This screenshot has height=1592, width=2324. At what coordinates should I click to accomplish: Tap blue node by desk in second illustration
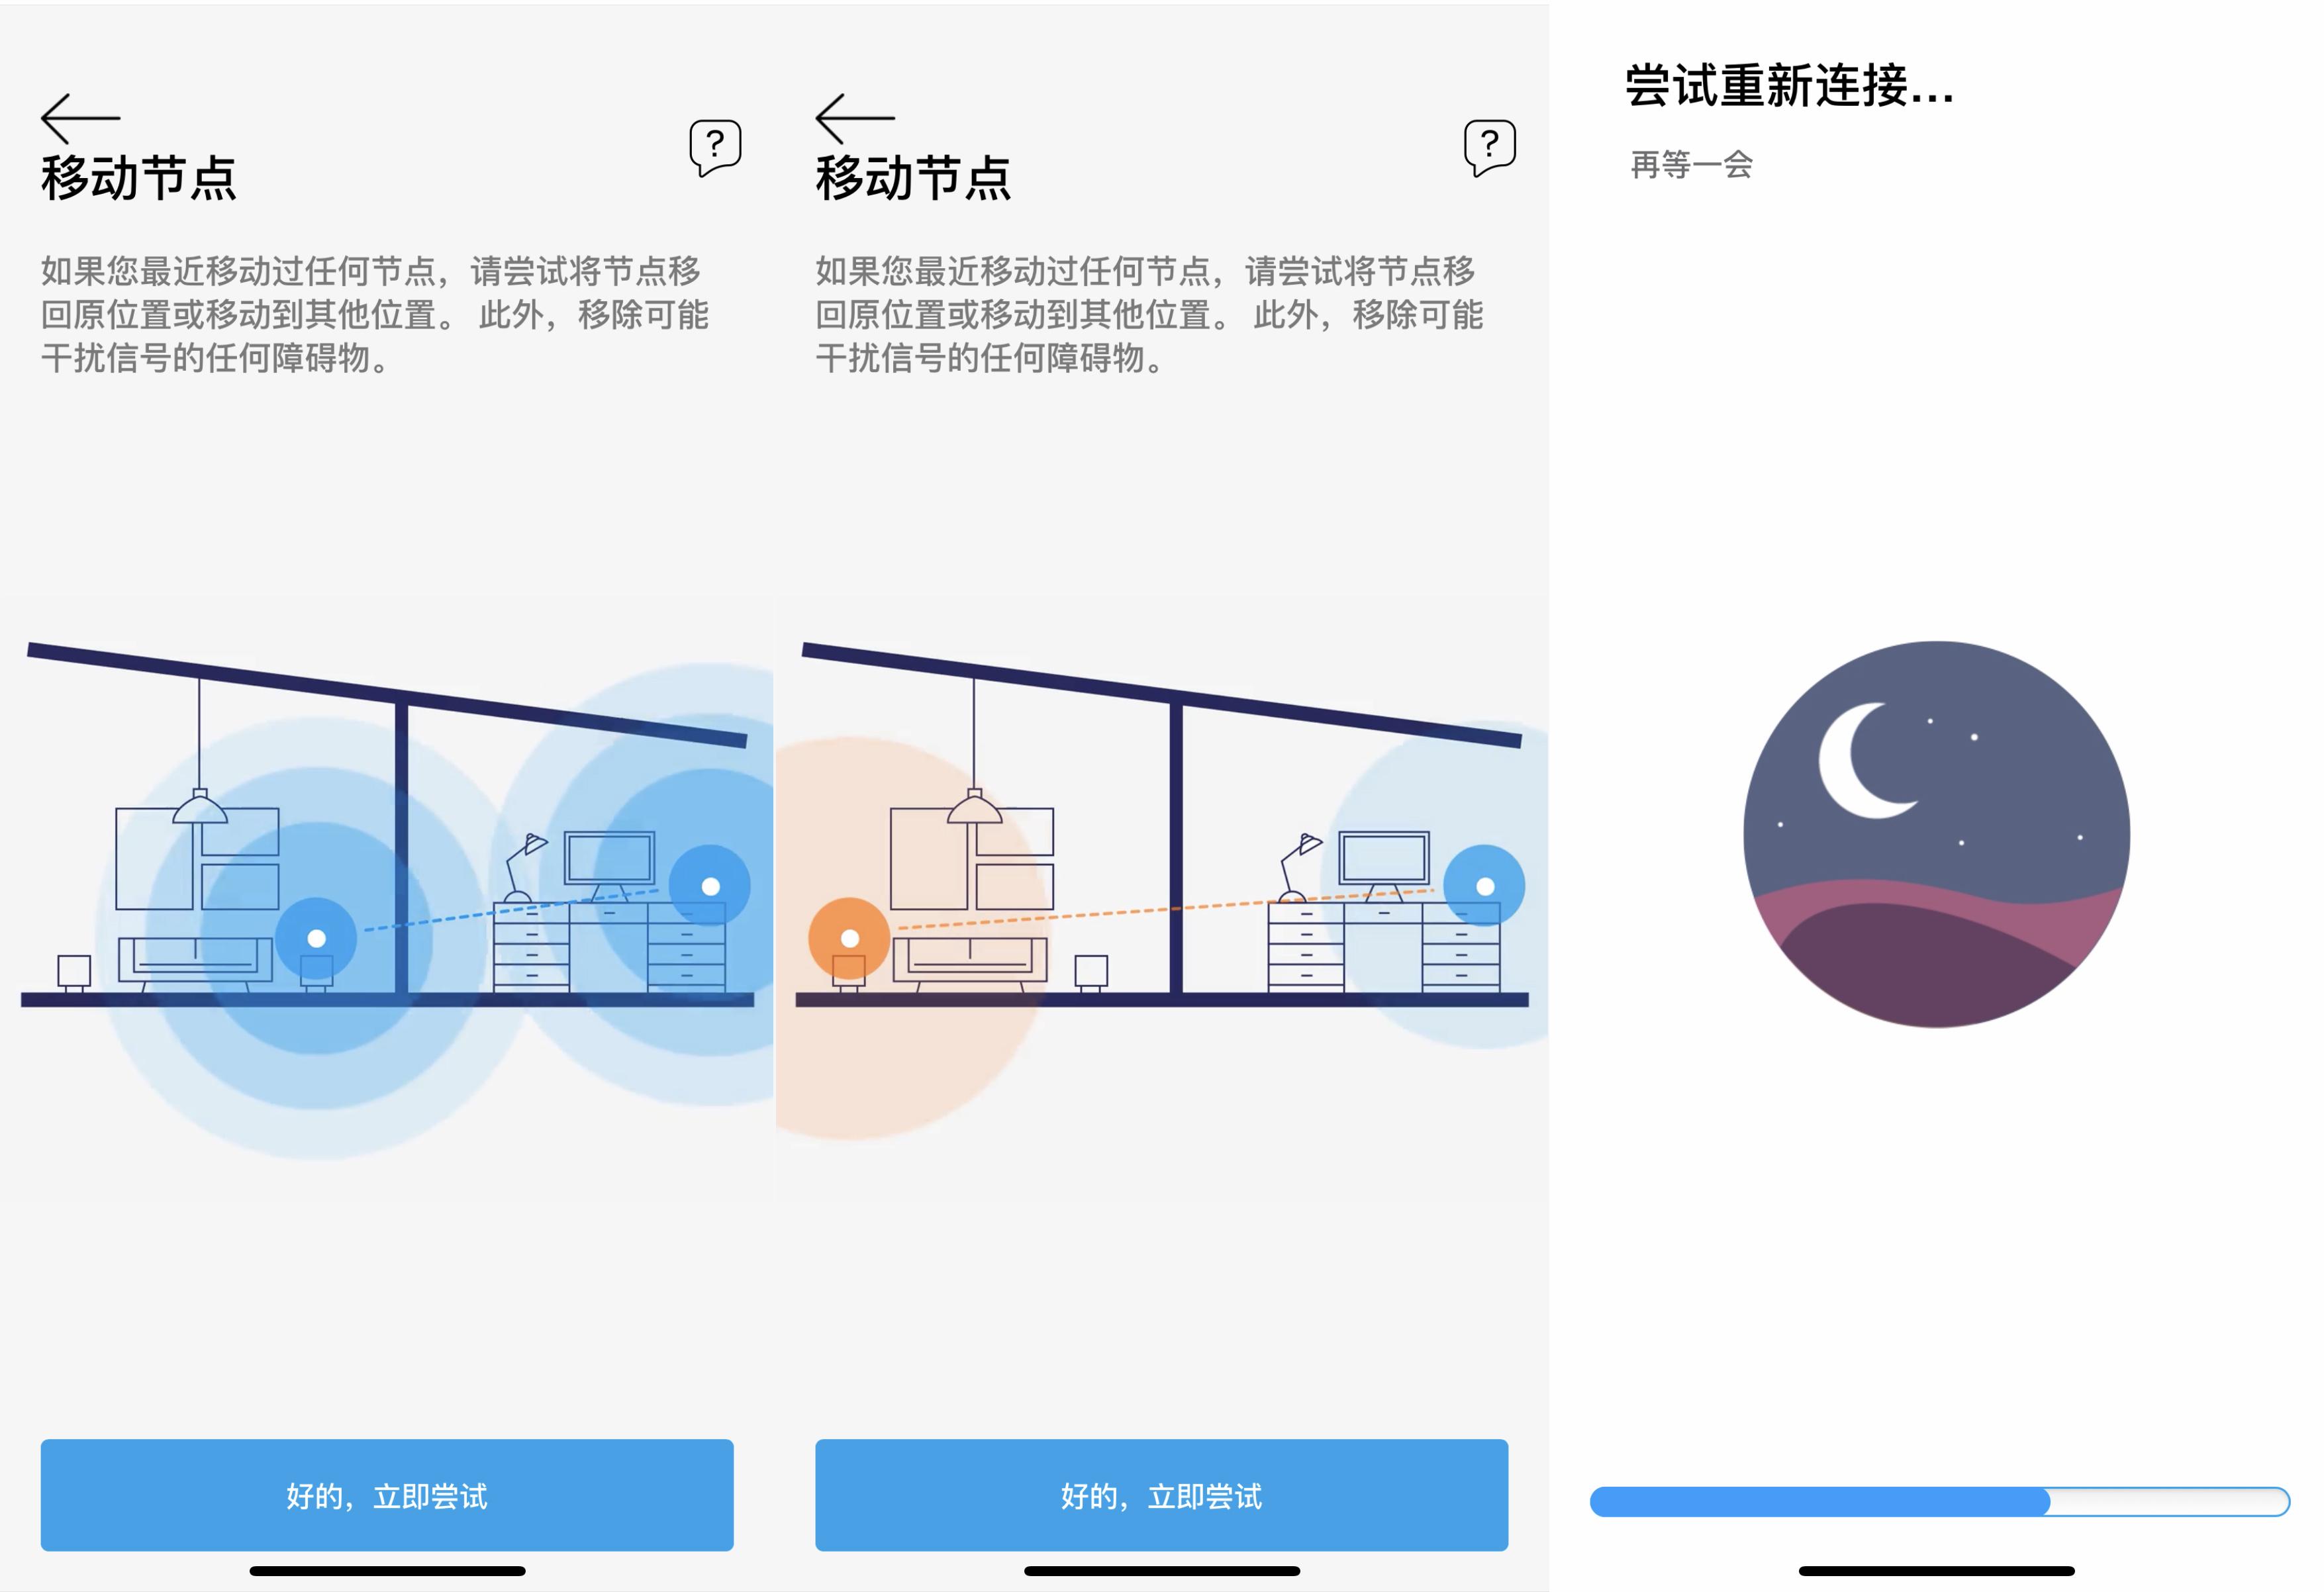pos(1485,886)
